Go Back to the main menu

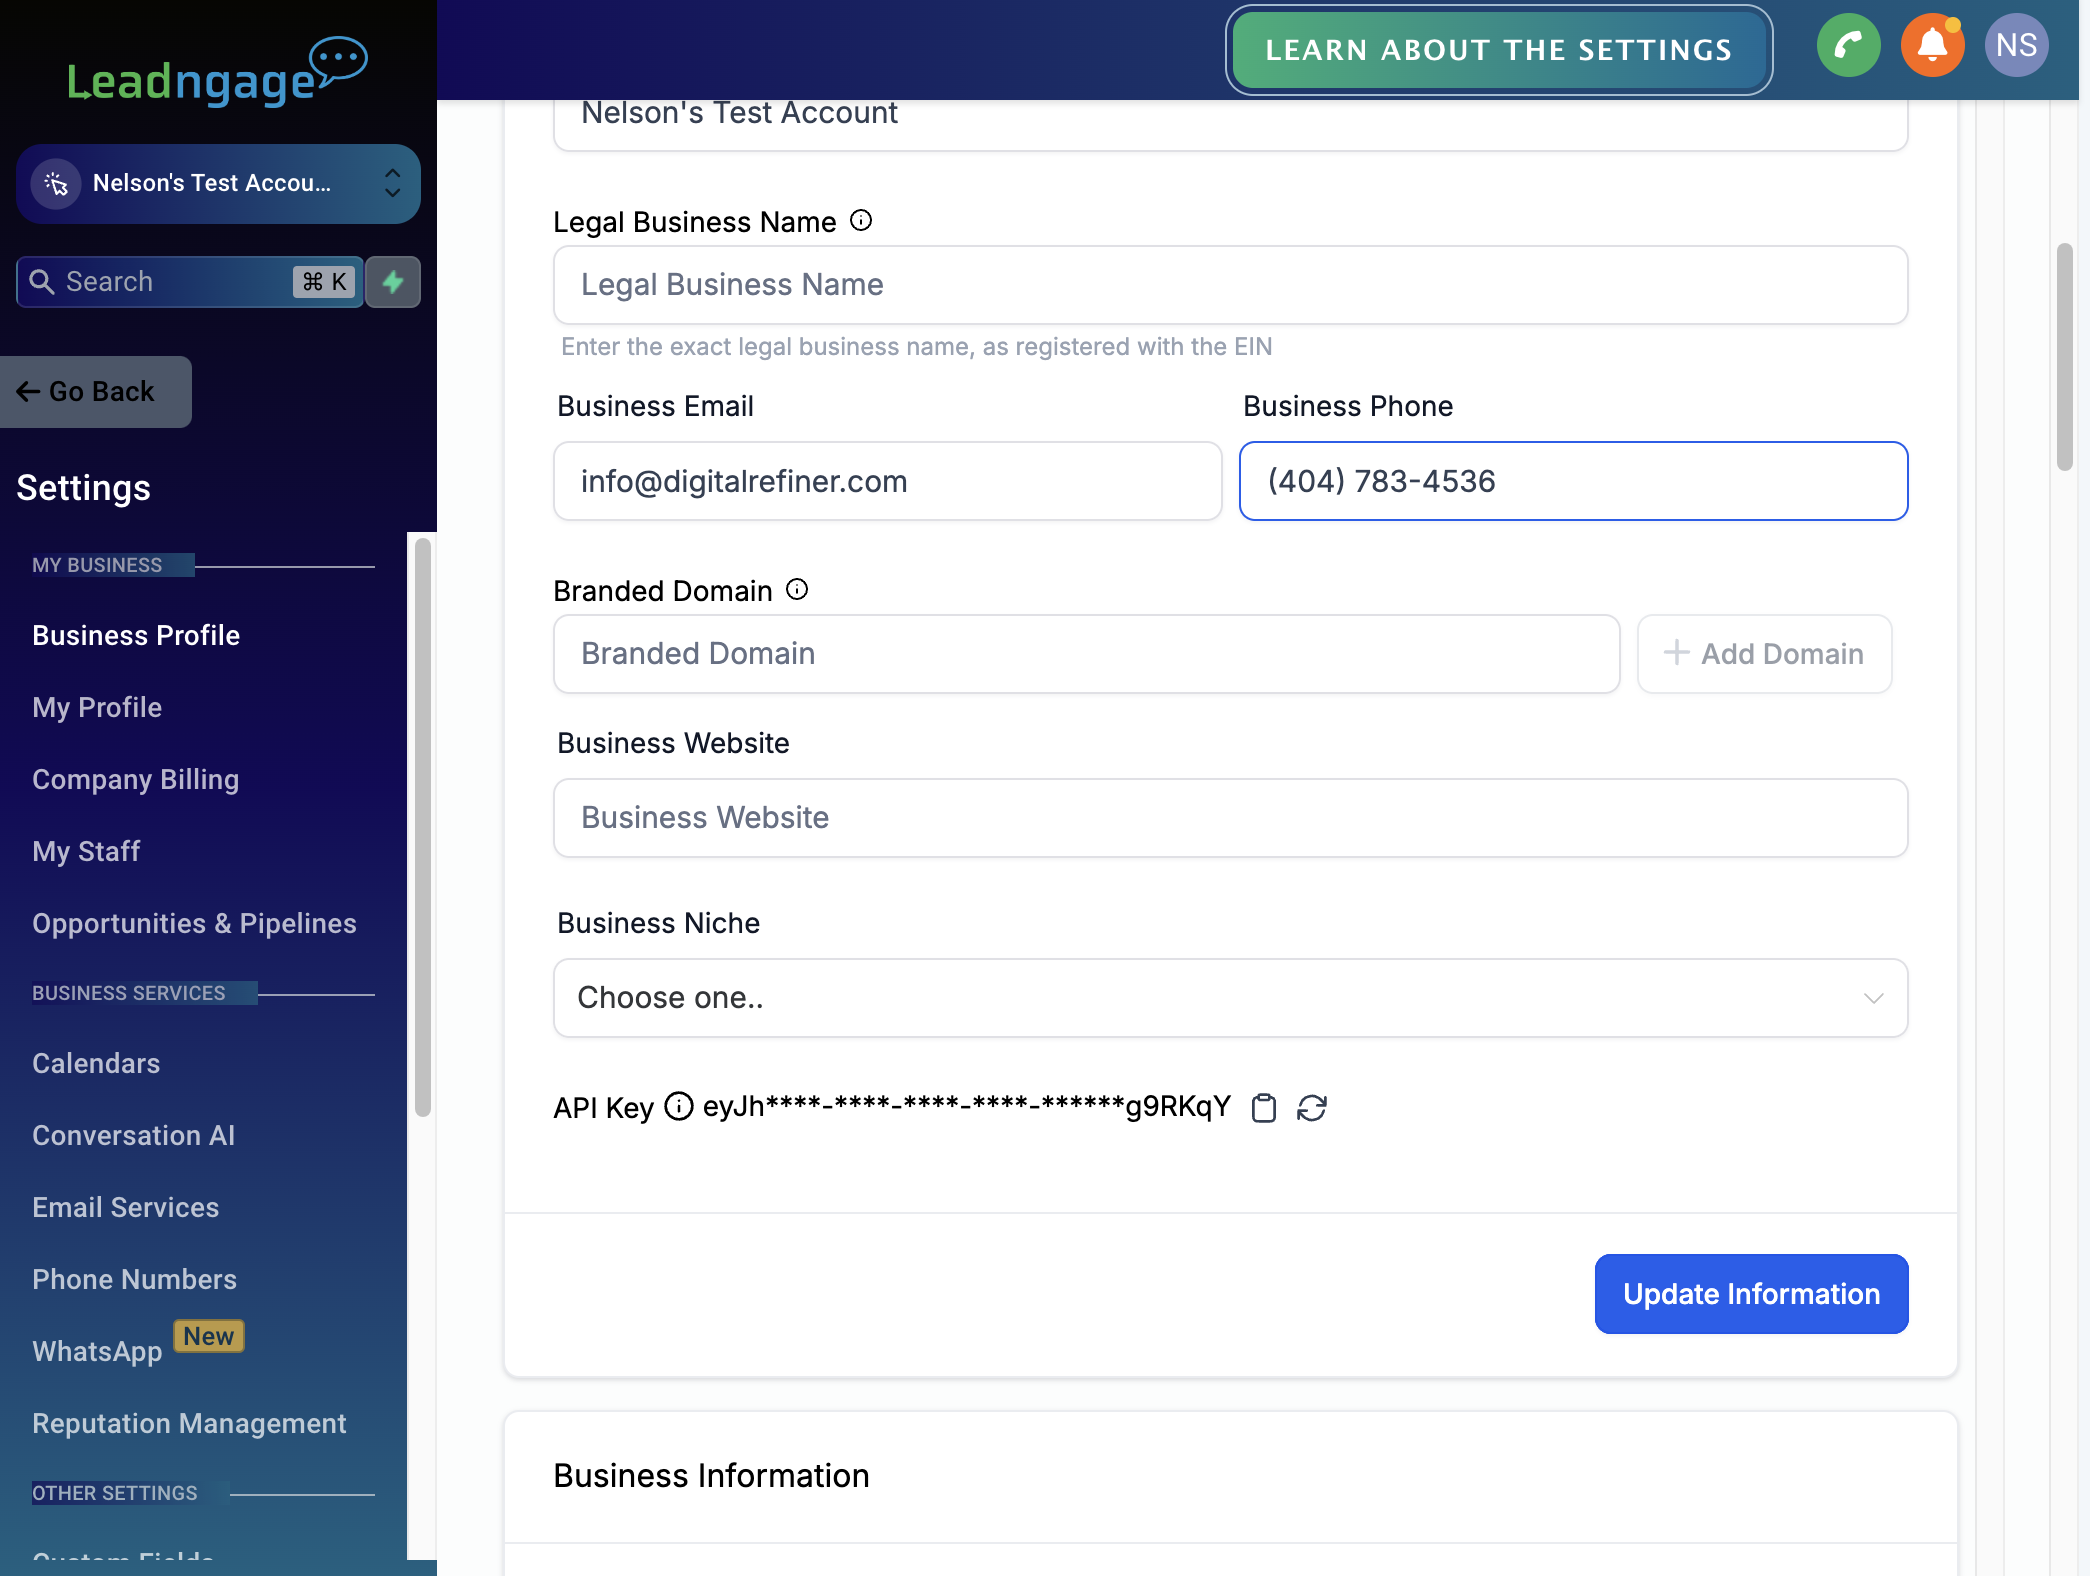(x=96, y=392)
